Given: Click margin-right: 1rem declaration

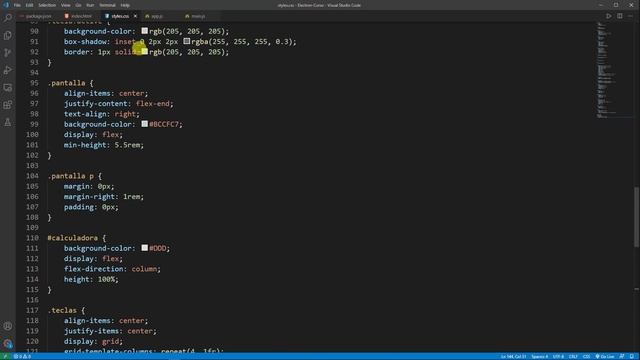Looking at the screenshot, I should point(104,197).
